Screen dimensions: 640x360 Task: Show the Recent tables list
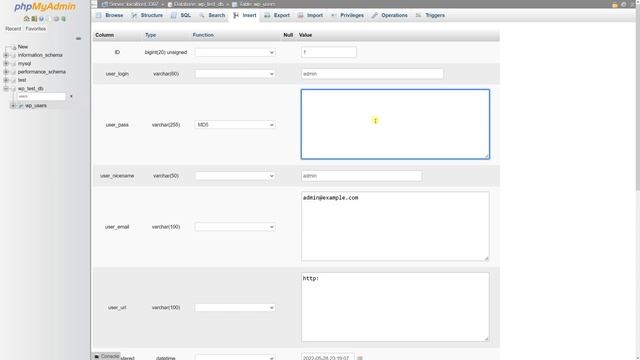(x=13, y=29)
